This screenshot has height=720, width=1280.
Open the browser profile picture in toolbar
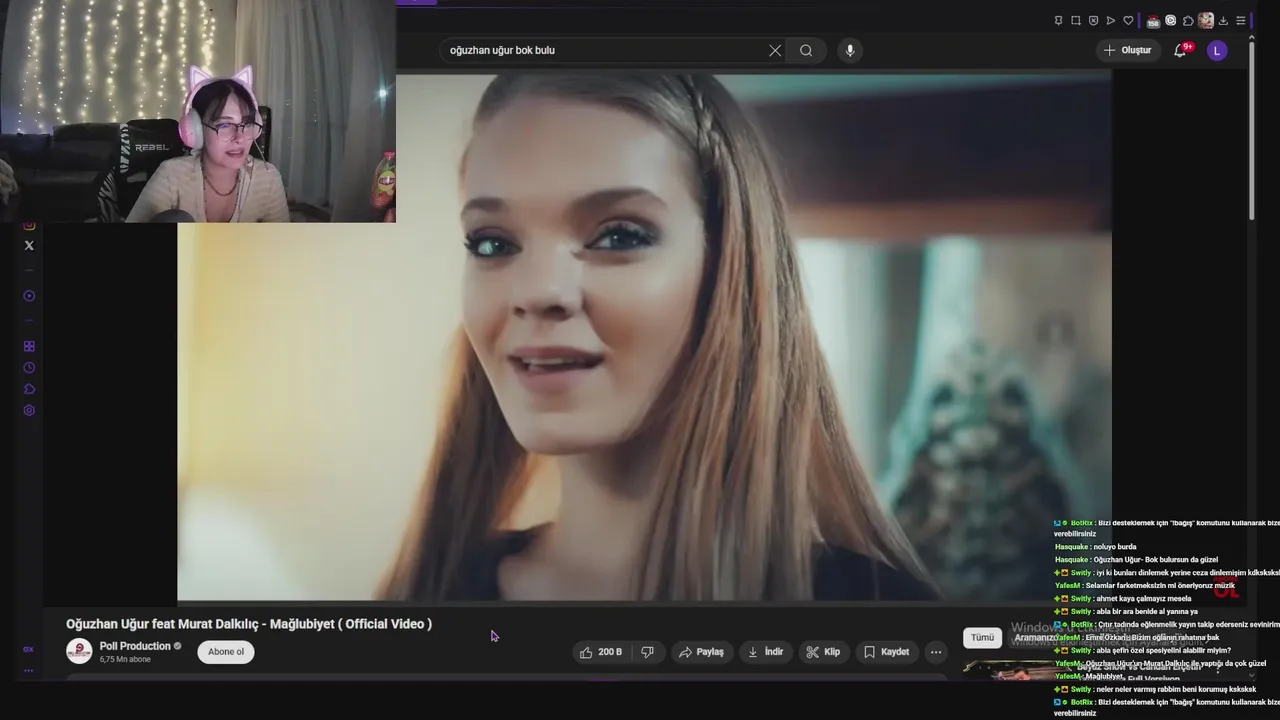tap(1206, 20)
